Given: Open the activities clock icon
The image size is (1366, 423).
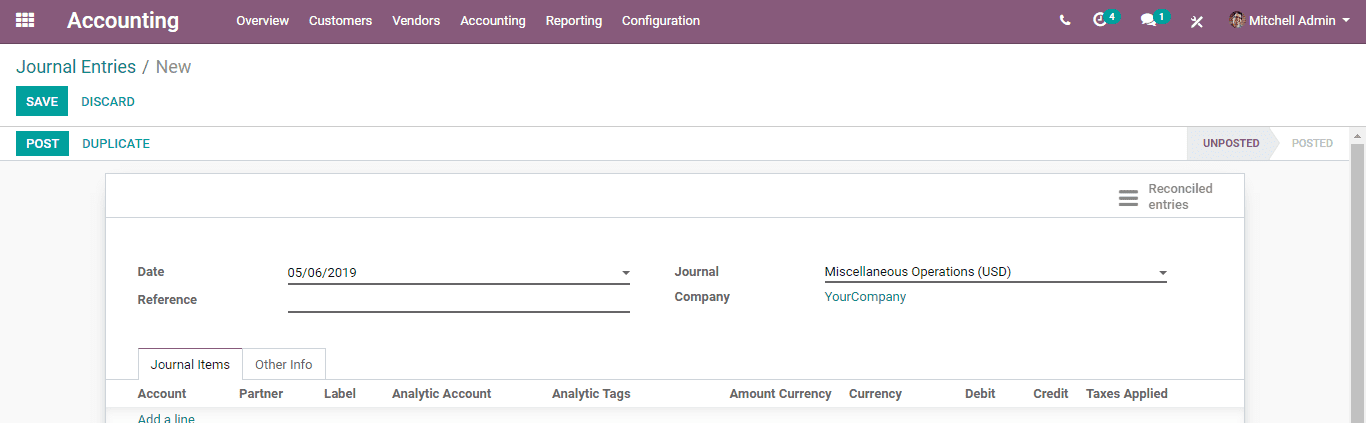Looking at the screenshot, I should coord(1101,20).
